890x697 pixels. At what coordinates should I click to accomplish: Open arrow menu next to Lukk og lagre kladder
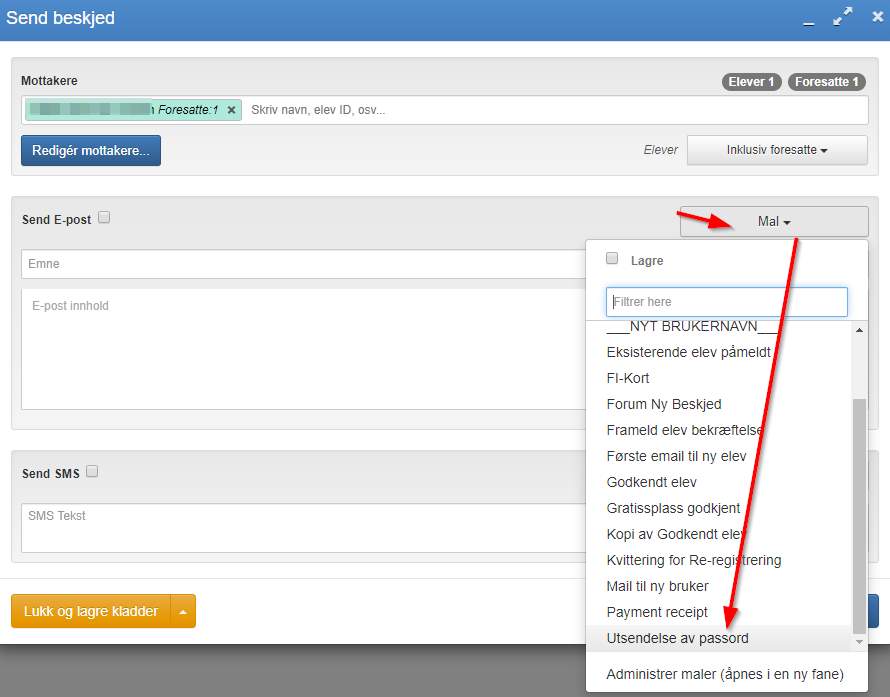183,611
